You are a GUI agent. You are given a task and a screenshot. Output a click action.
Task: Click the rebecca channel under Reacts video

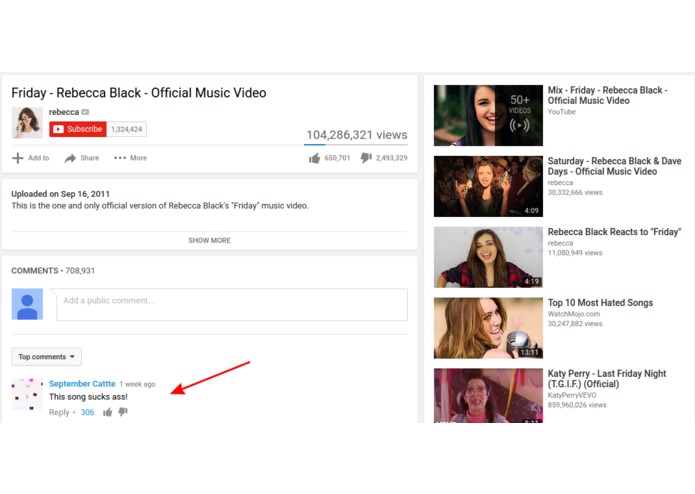point(560,243)
